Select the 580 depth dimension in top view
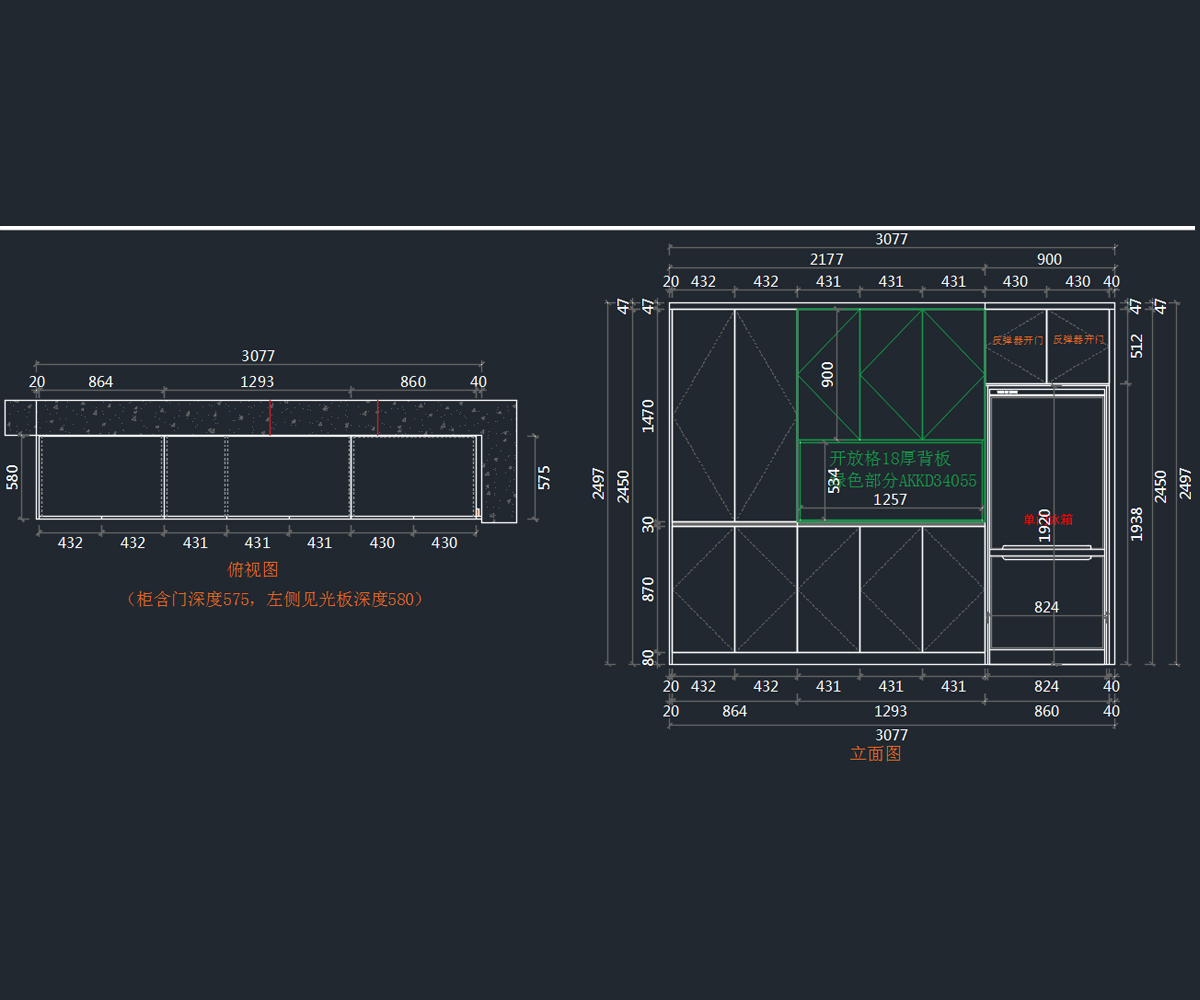The height and width of the screenshot is (1000, 1200). click(x=13, y=477)
